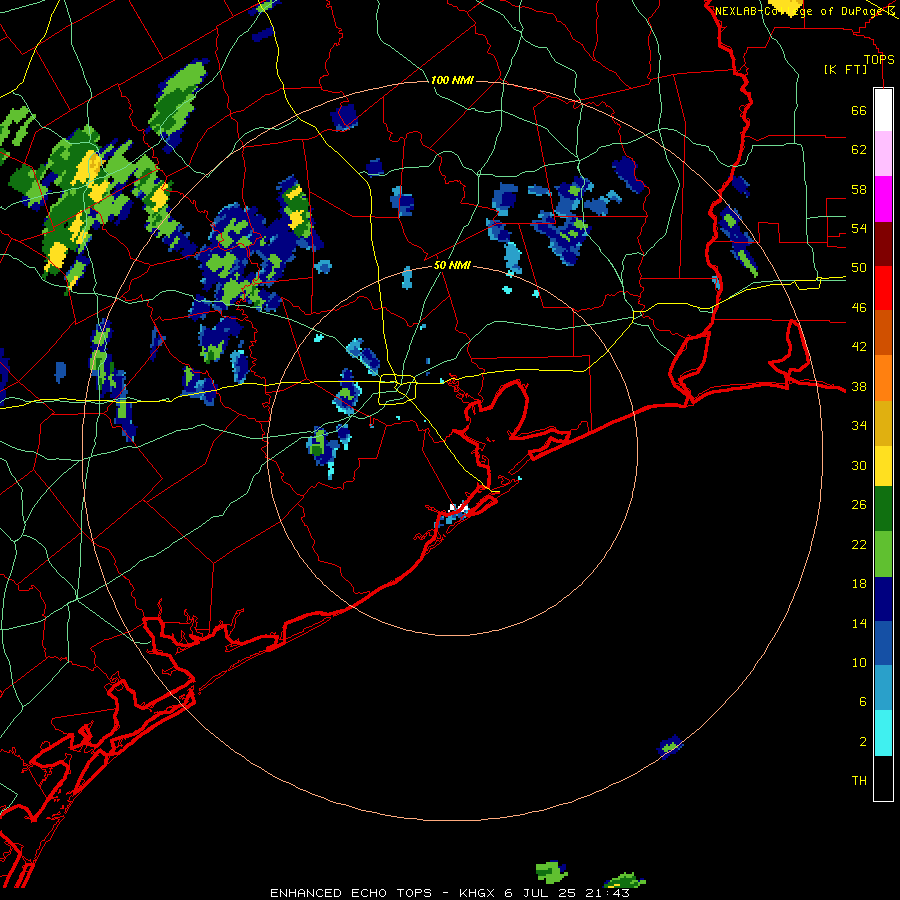
Task: Click the '14' legend label
Action: pyautogui.click(x=859, y=623)
